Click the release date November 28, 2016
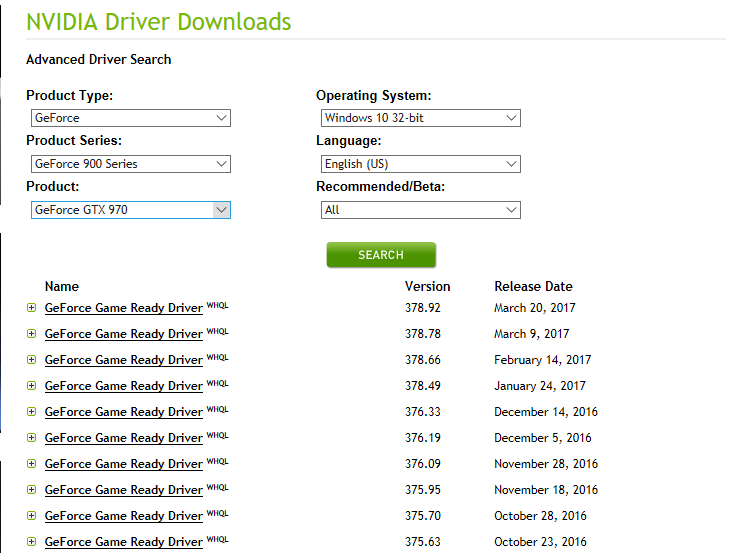 coord(546,464)
